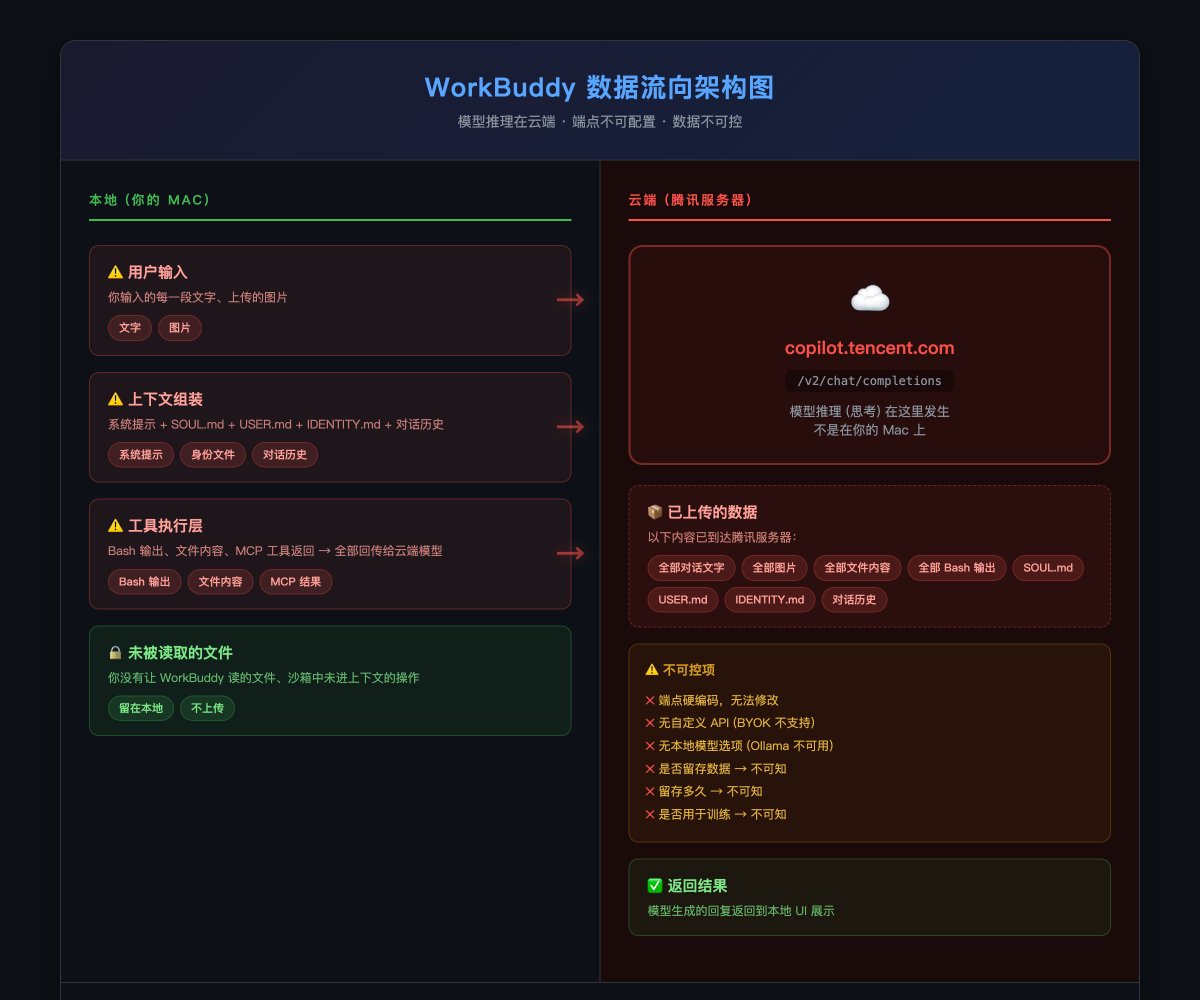Select the green 留在本地 tag
Screen dimensions: 1200x1000
[x=141, y=708]
